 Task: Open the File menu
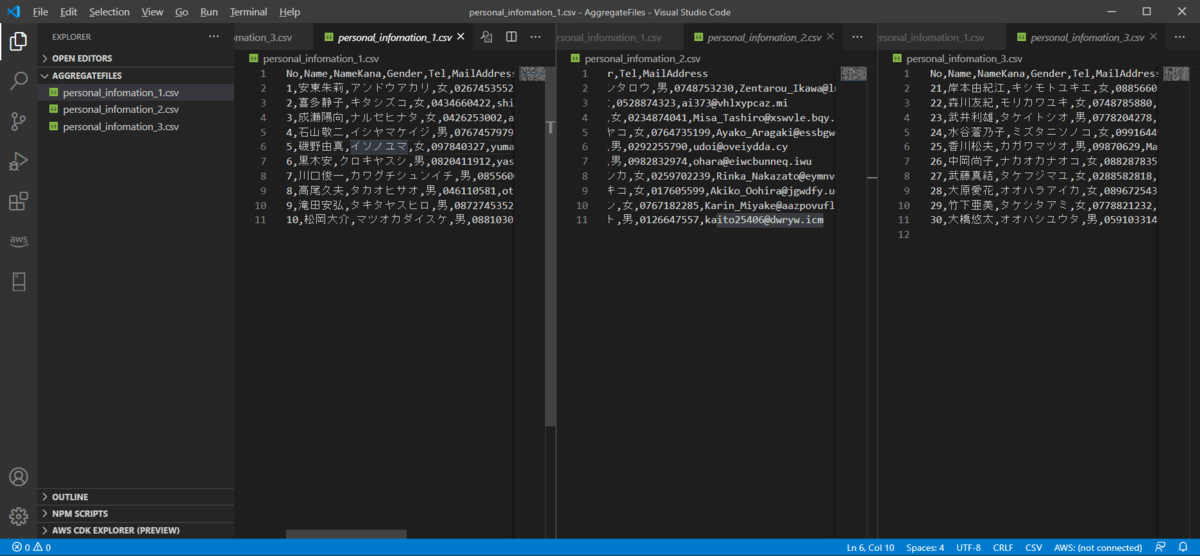pyautogui.click(x=40, y=12)
